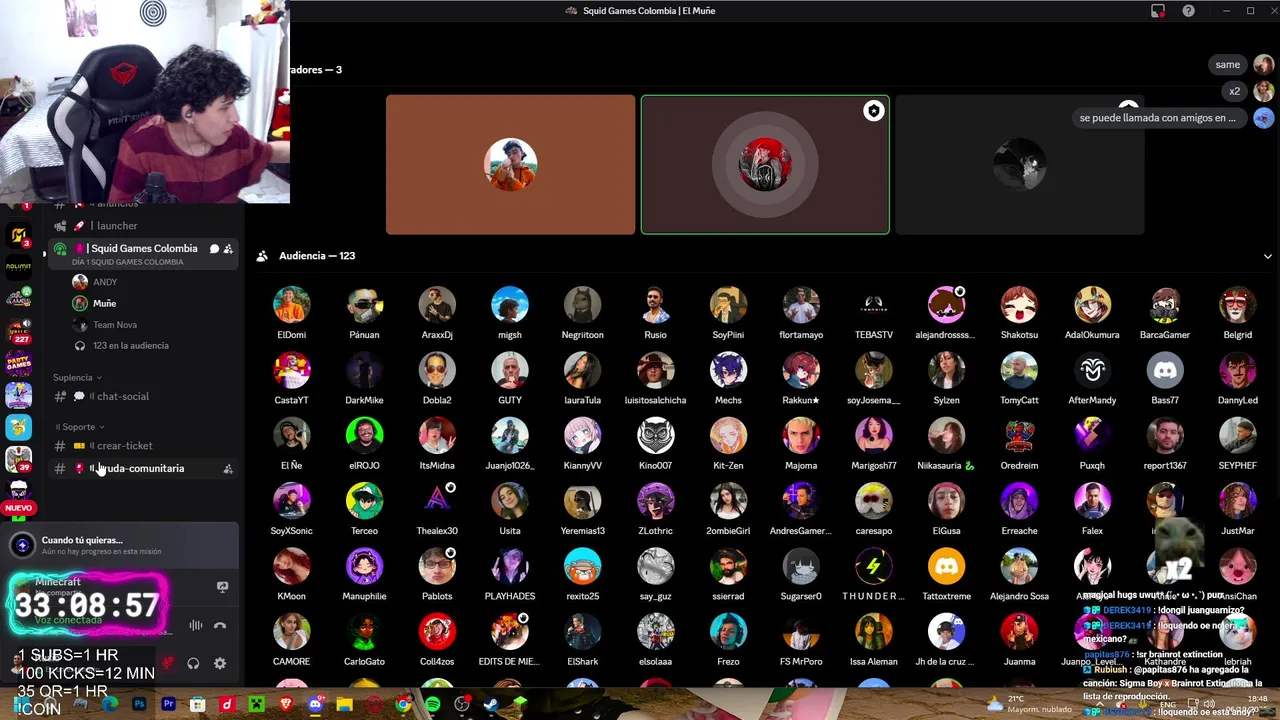Click audience member migsh avatar
Screen dimensions: 1280x720
[x=510, y=306]
